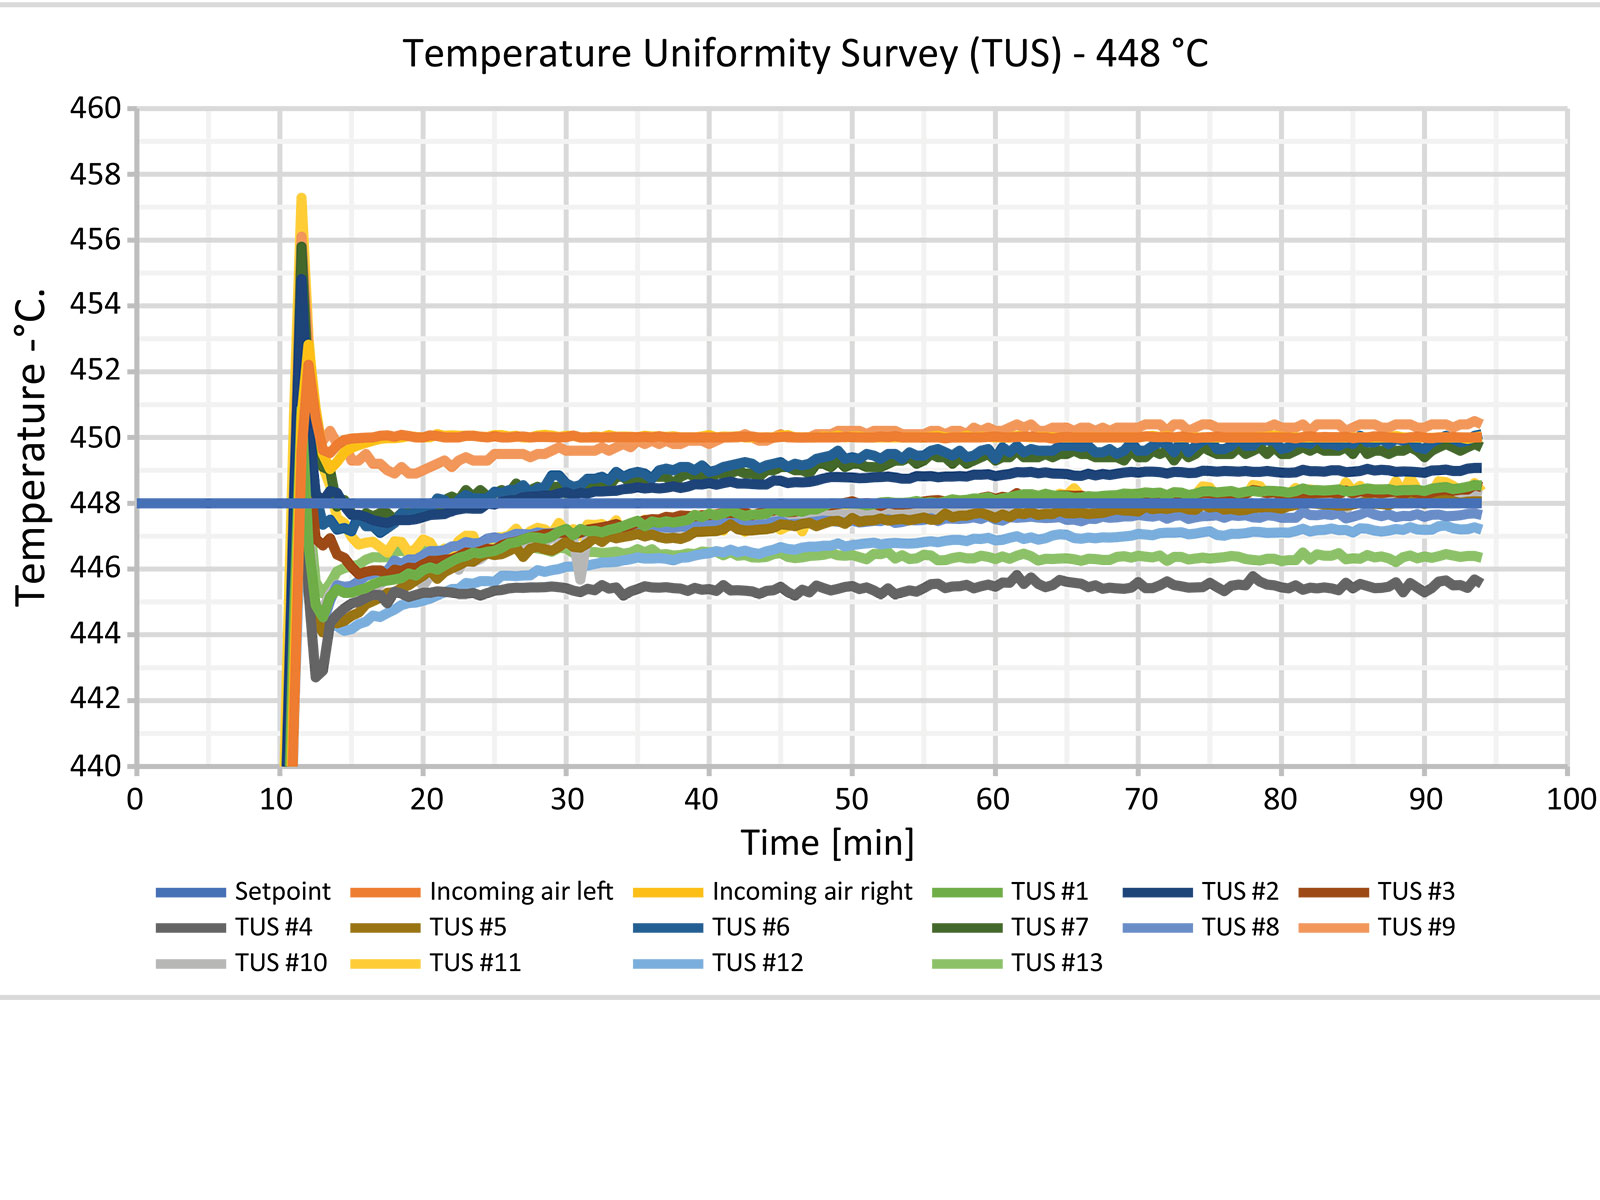This screenshot has height=1200, width=1600.
Task: Click the x-axis value 80
Action: (x=1280, y=799)
